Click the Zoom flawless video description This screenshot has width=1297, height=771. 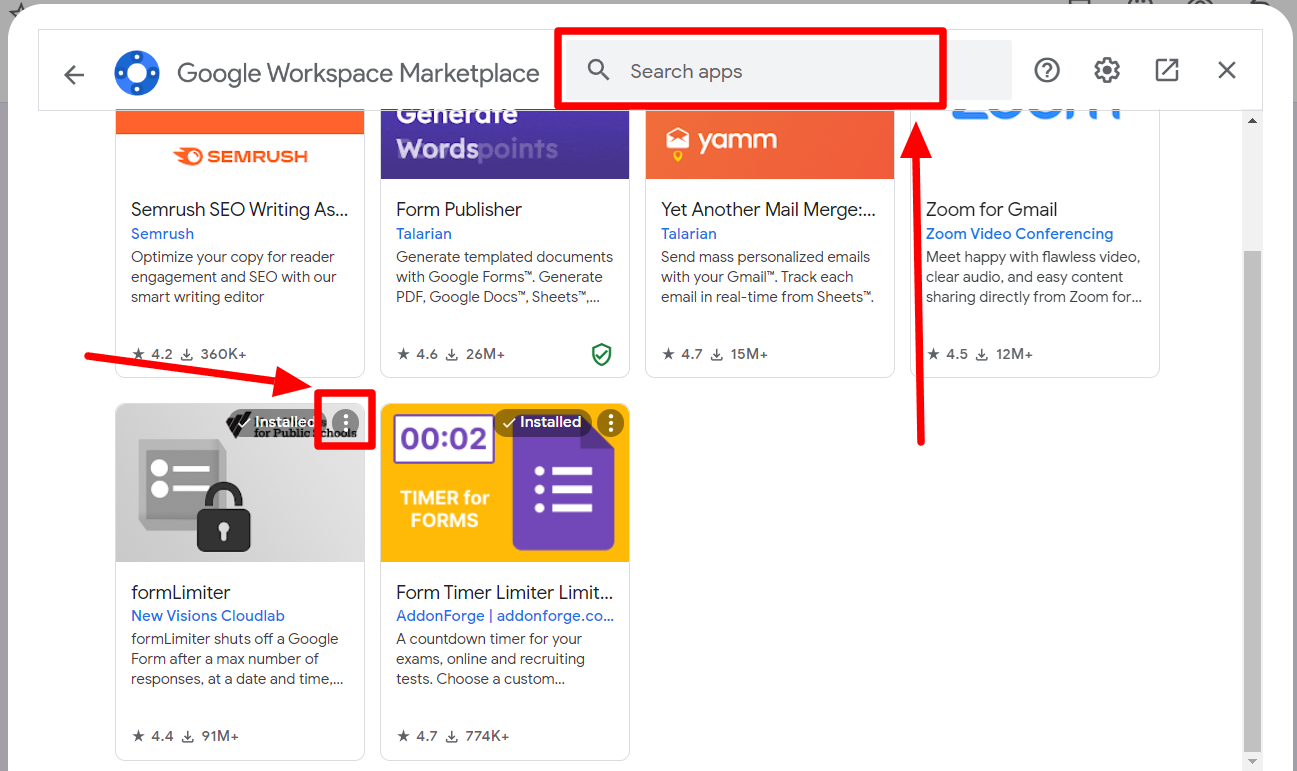(1034, 277)
